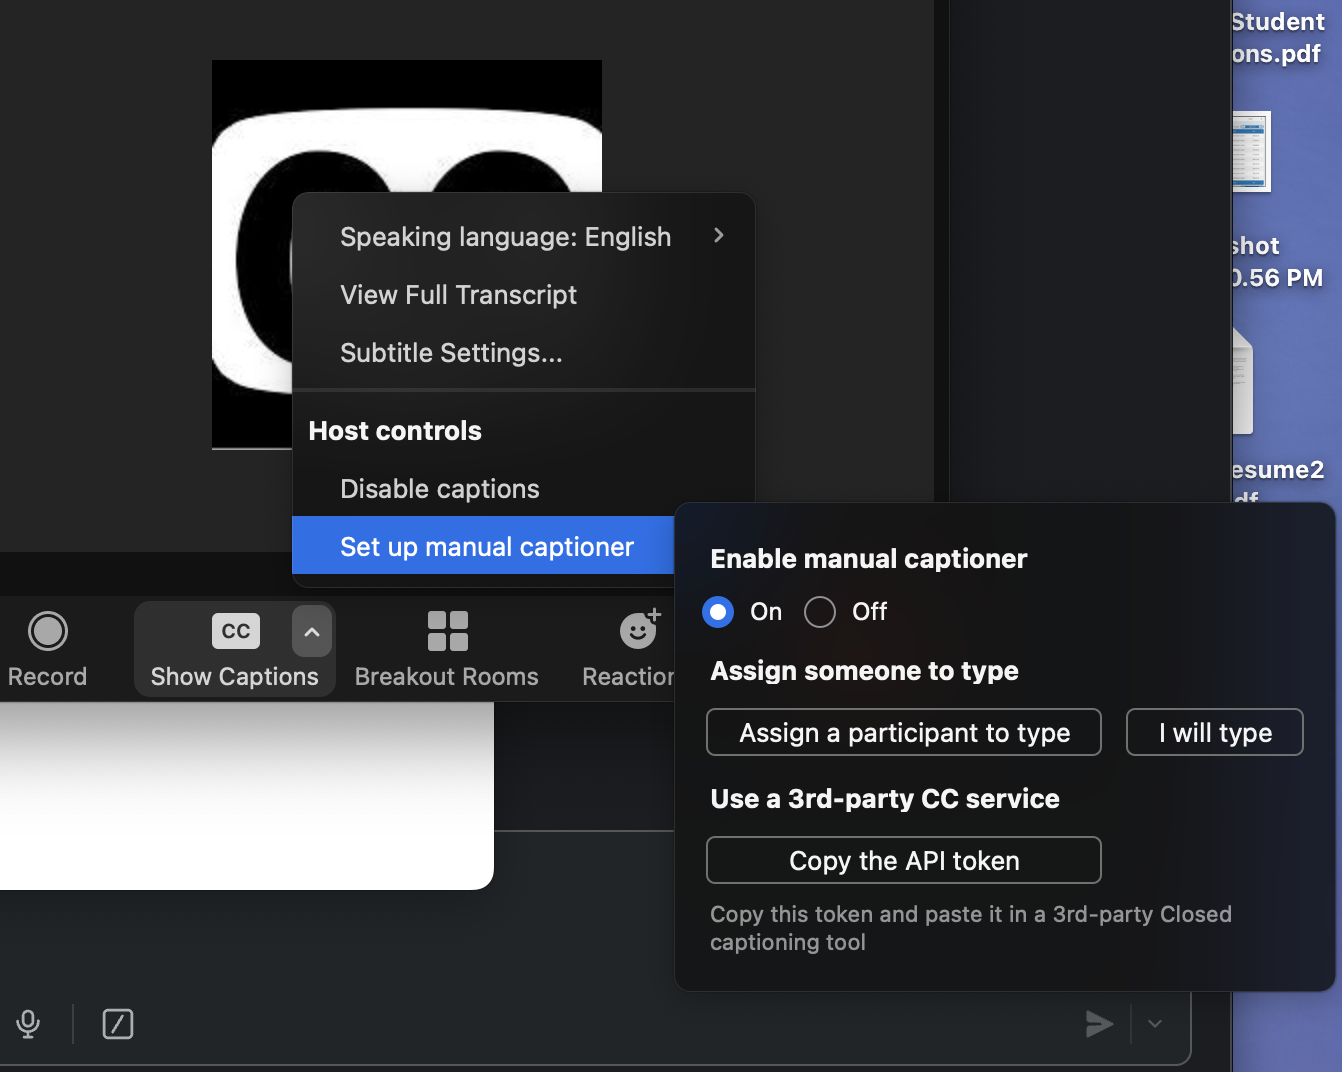Click the Record icon
The height and width of the screenshot is (1072, 1342).
pyautogui.click(x=47, y=631)
